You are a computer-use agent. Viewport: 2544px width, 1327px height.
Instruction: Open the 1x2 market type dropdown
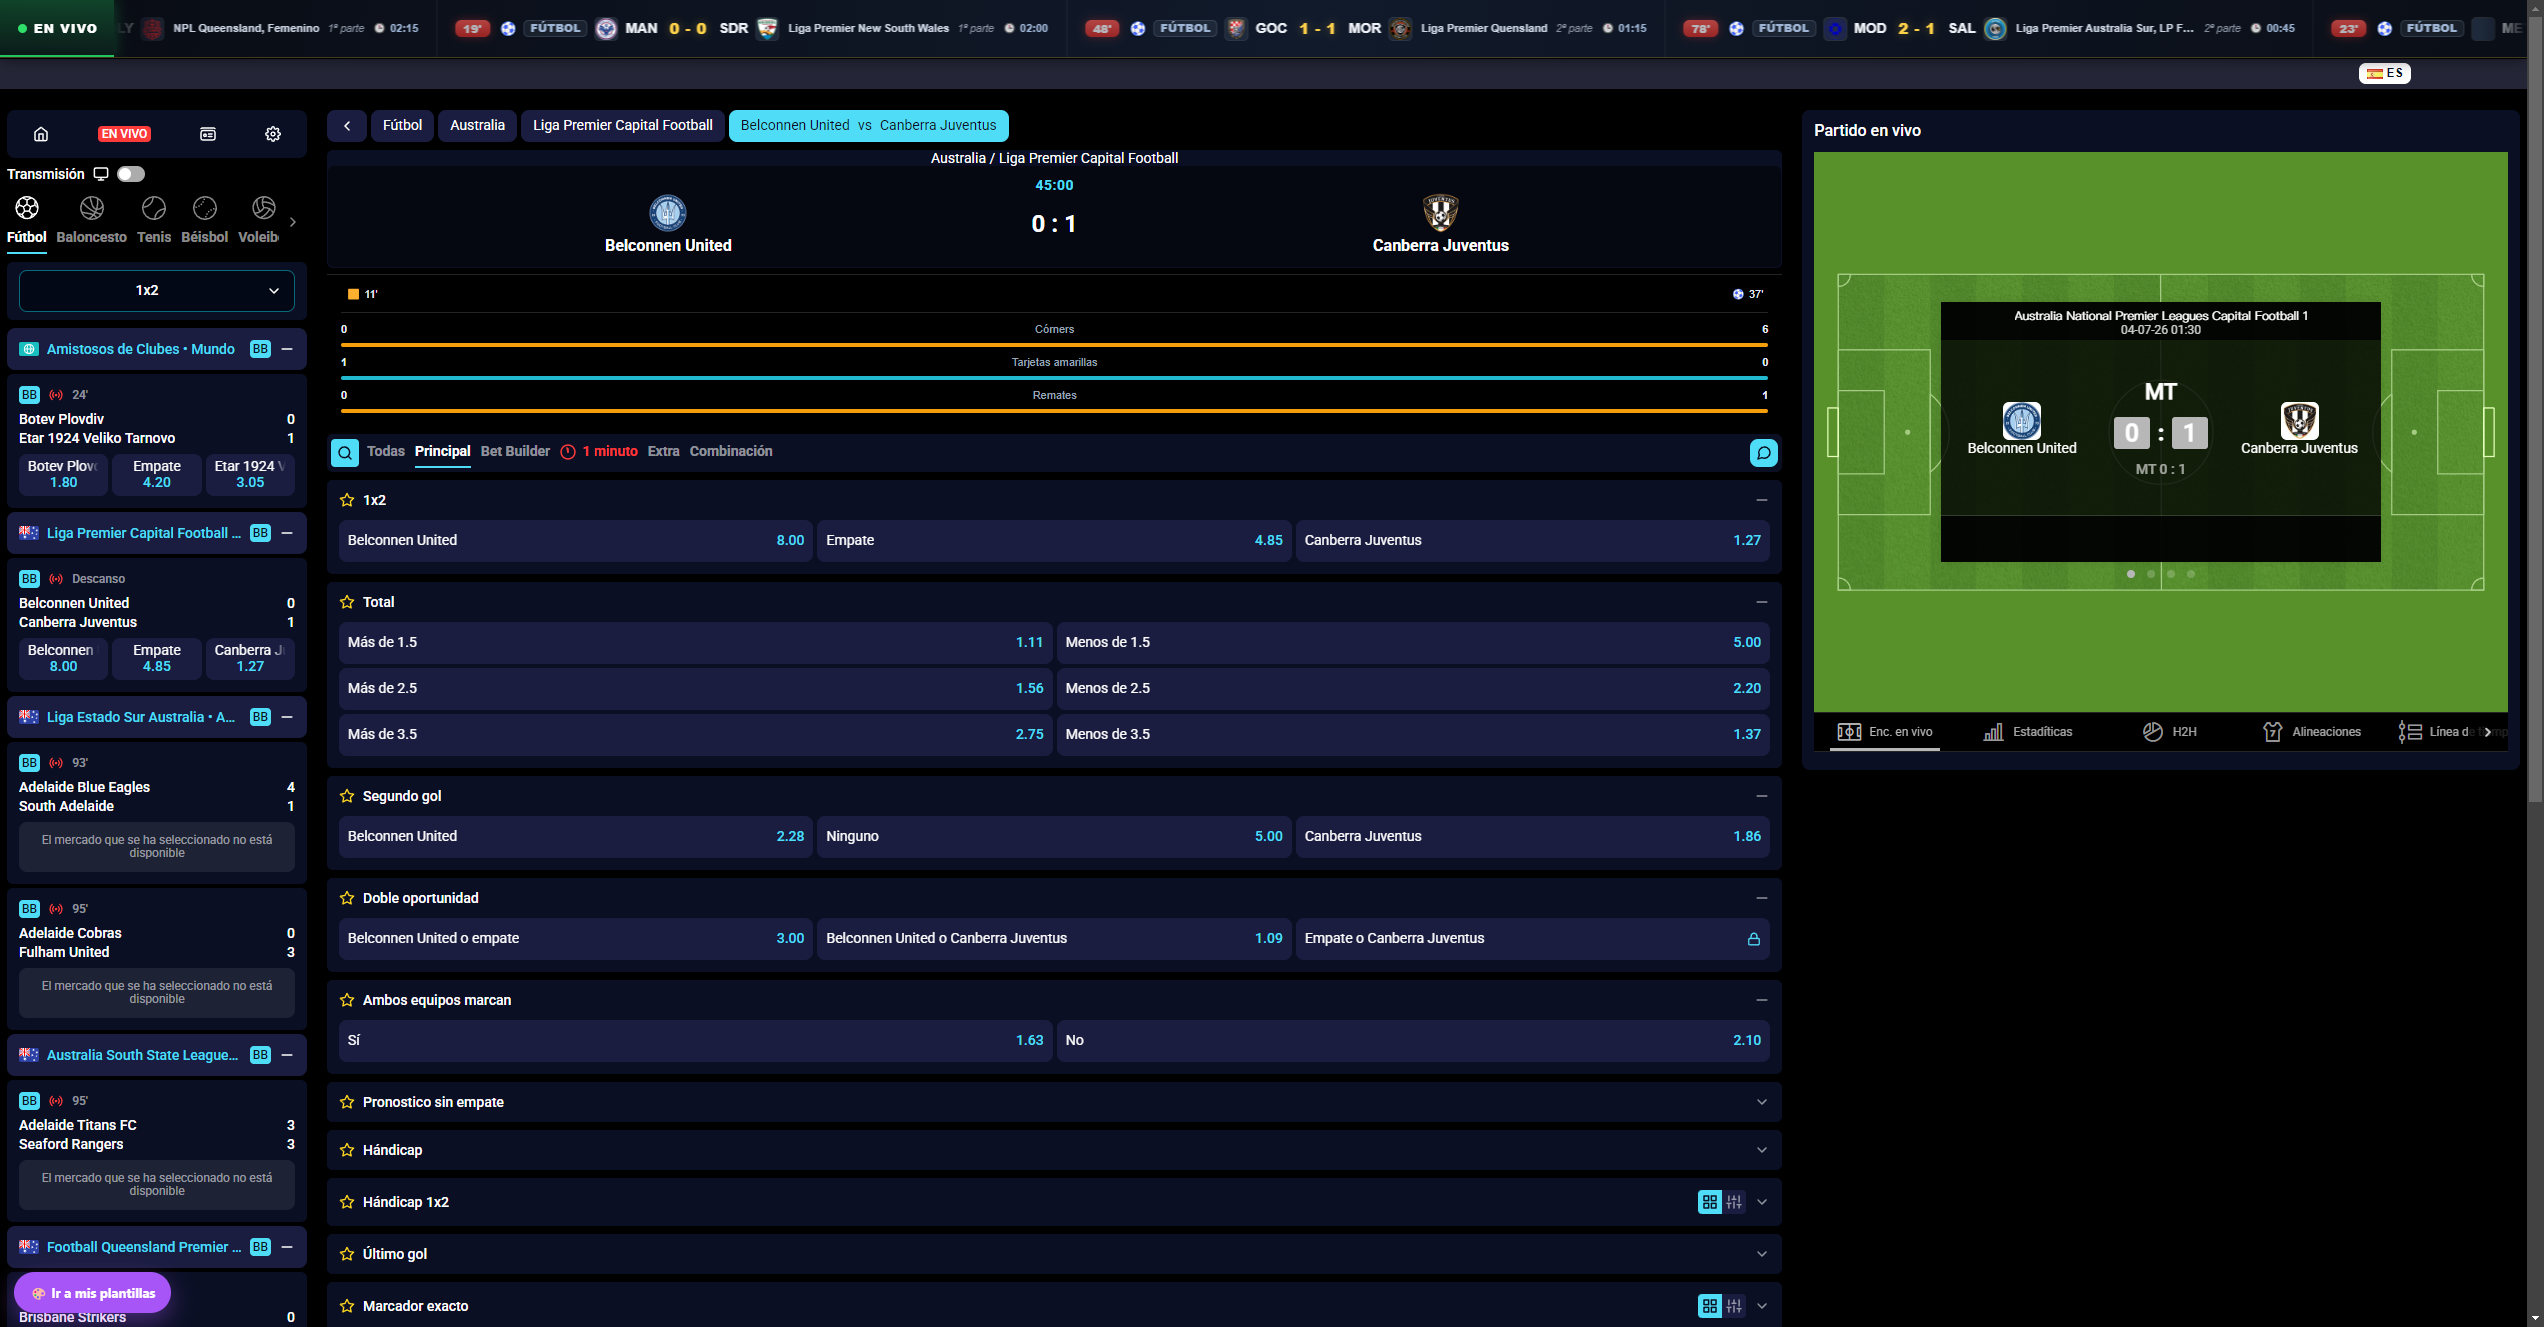[x=157, y=291]
